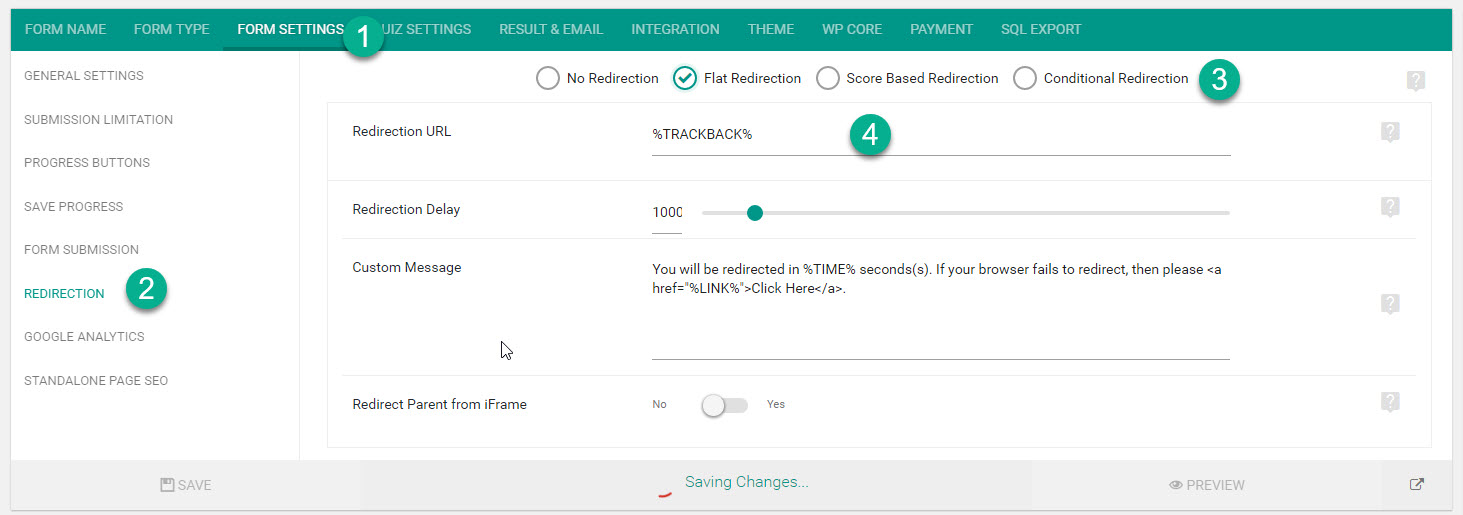Click the Redirection URL input field

940,134
